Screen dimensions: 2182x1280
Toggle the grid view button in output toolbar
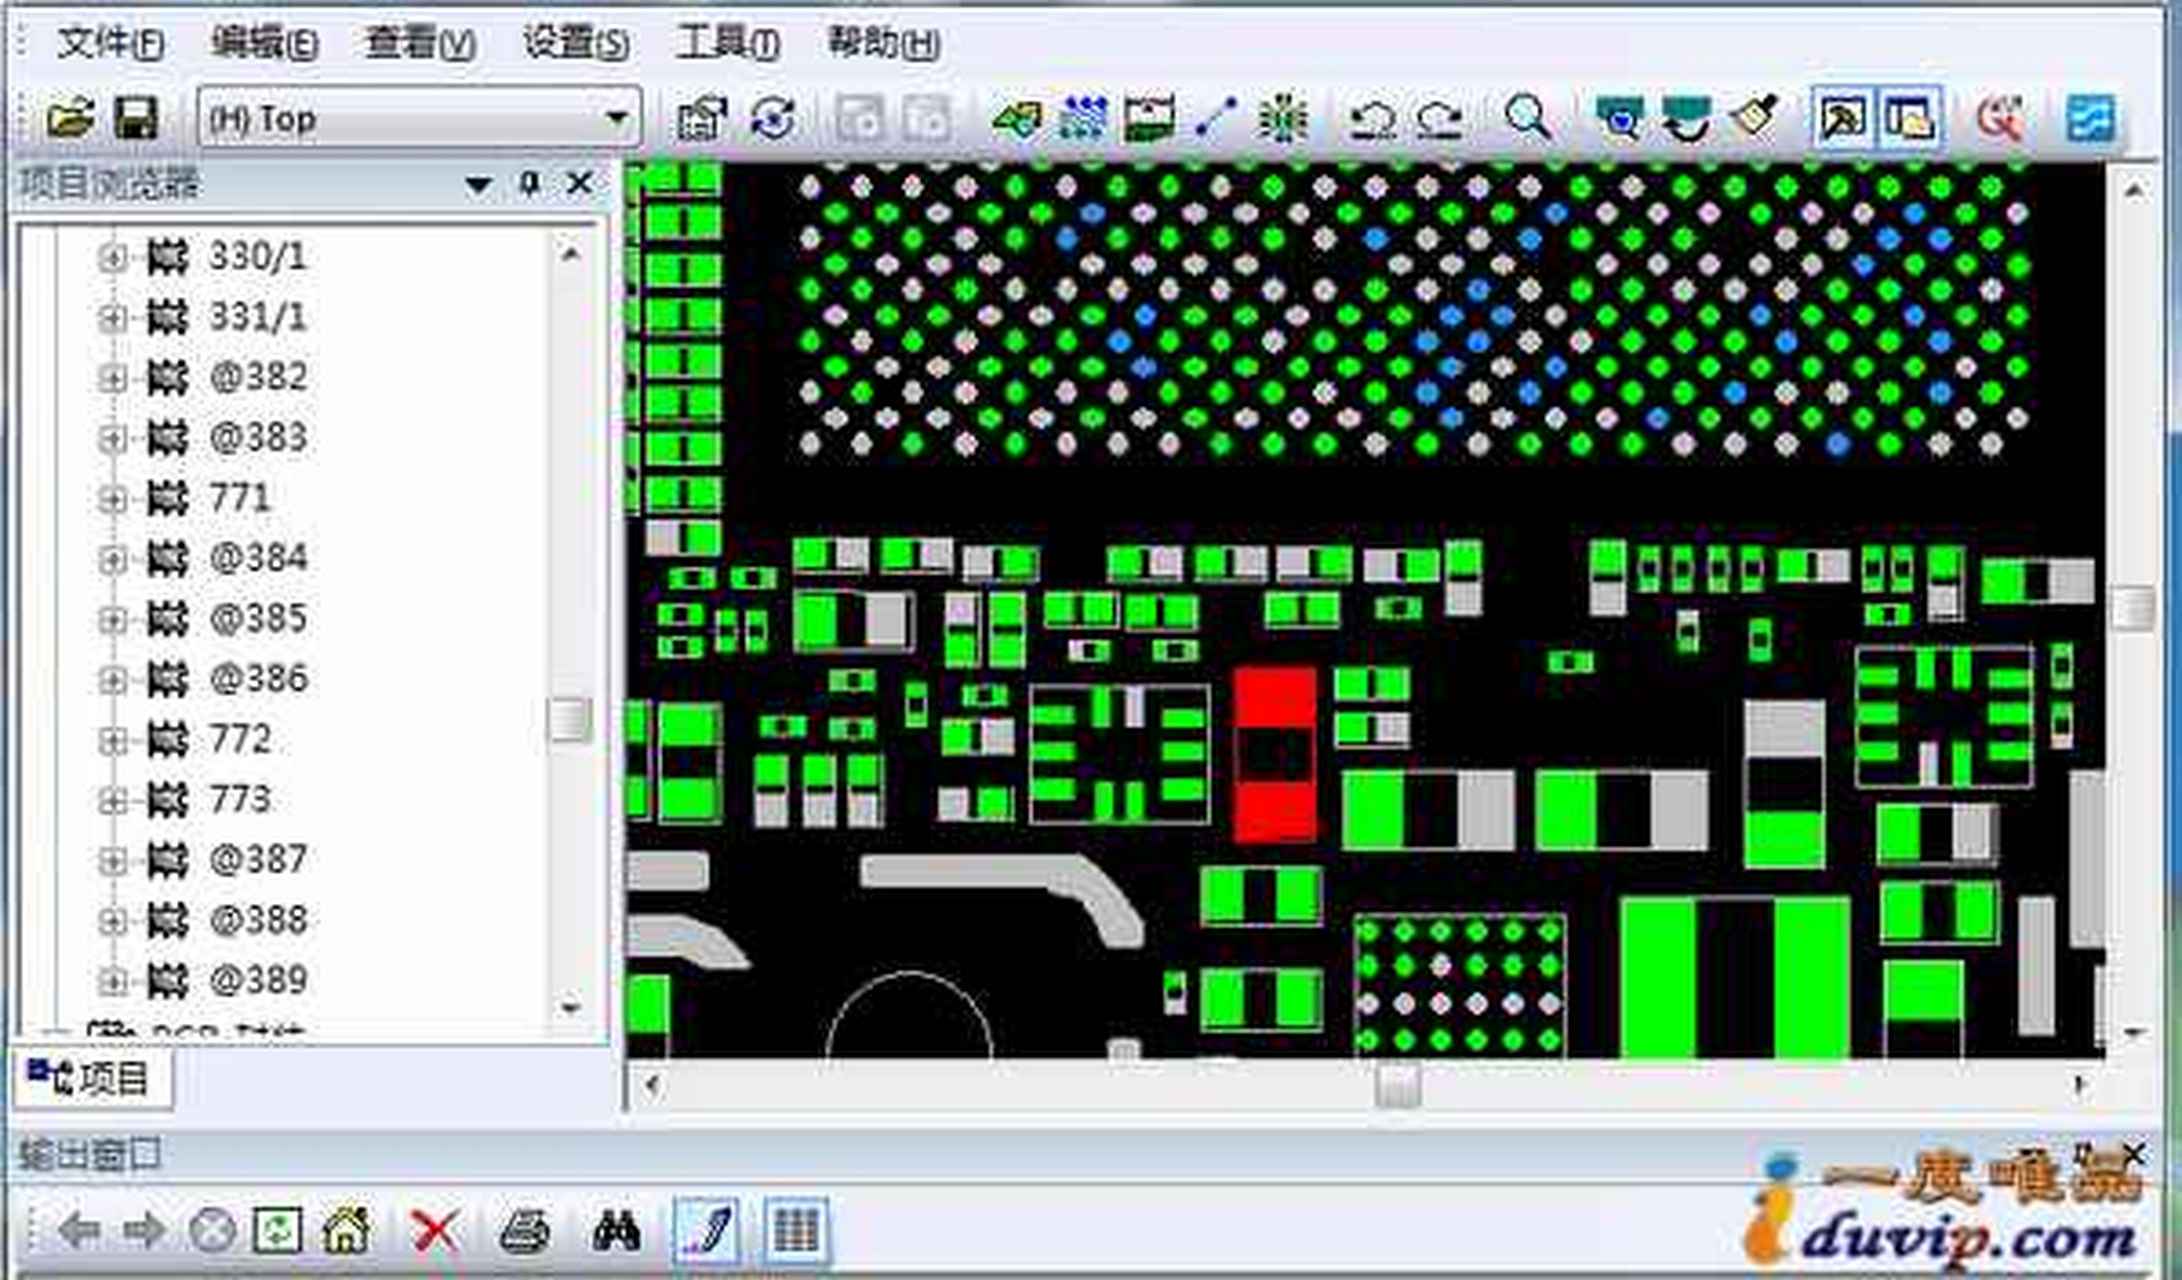(796, 1230)
